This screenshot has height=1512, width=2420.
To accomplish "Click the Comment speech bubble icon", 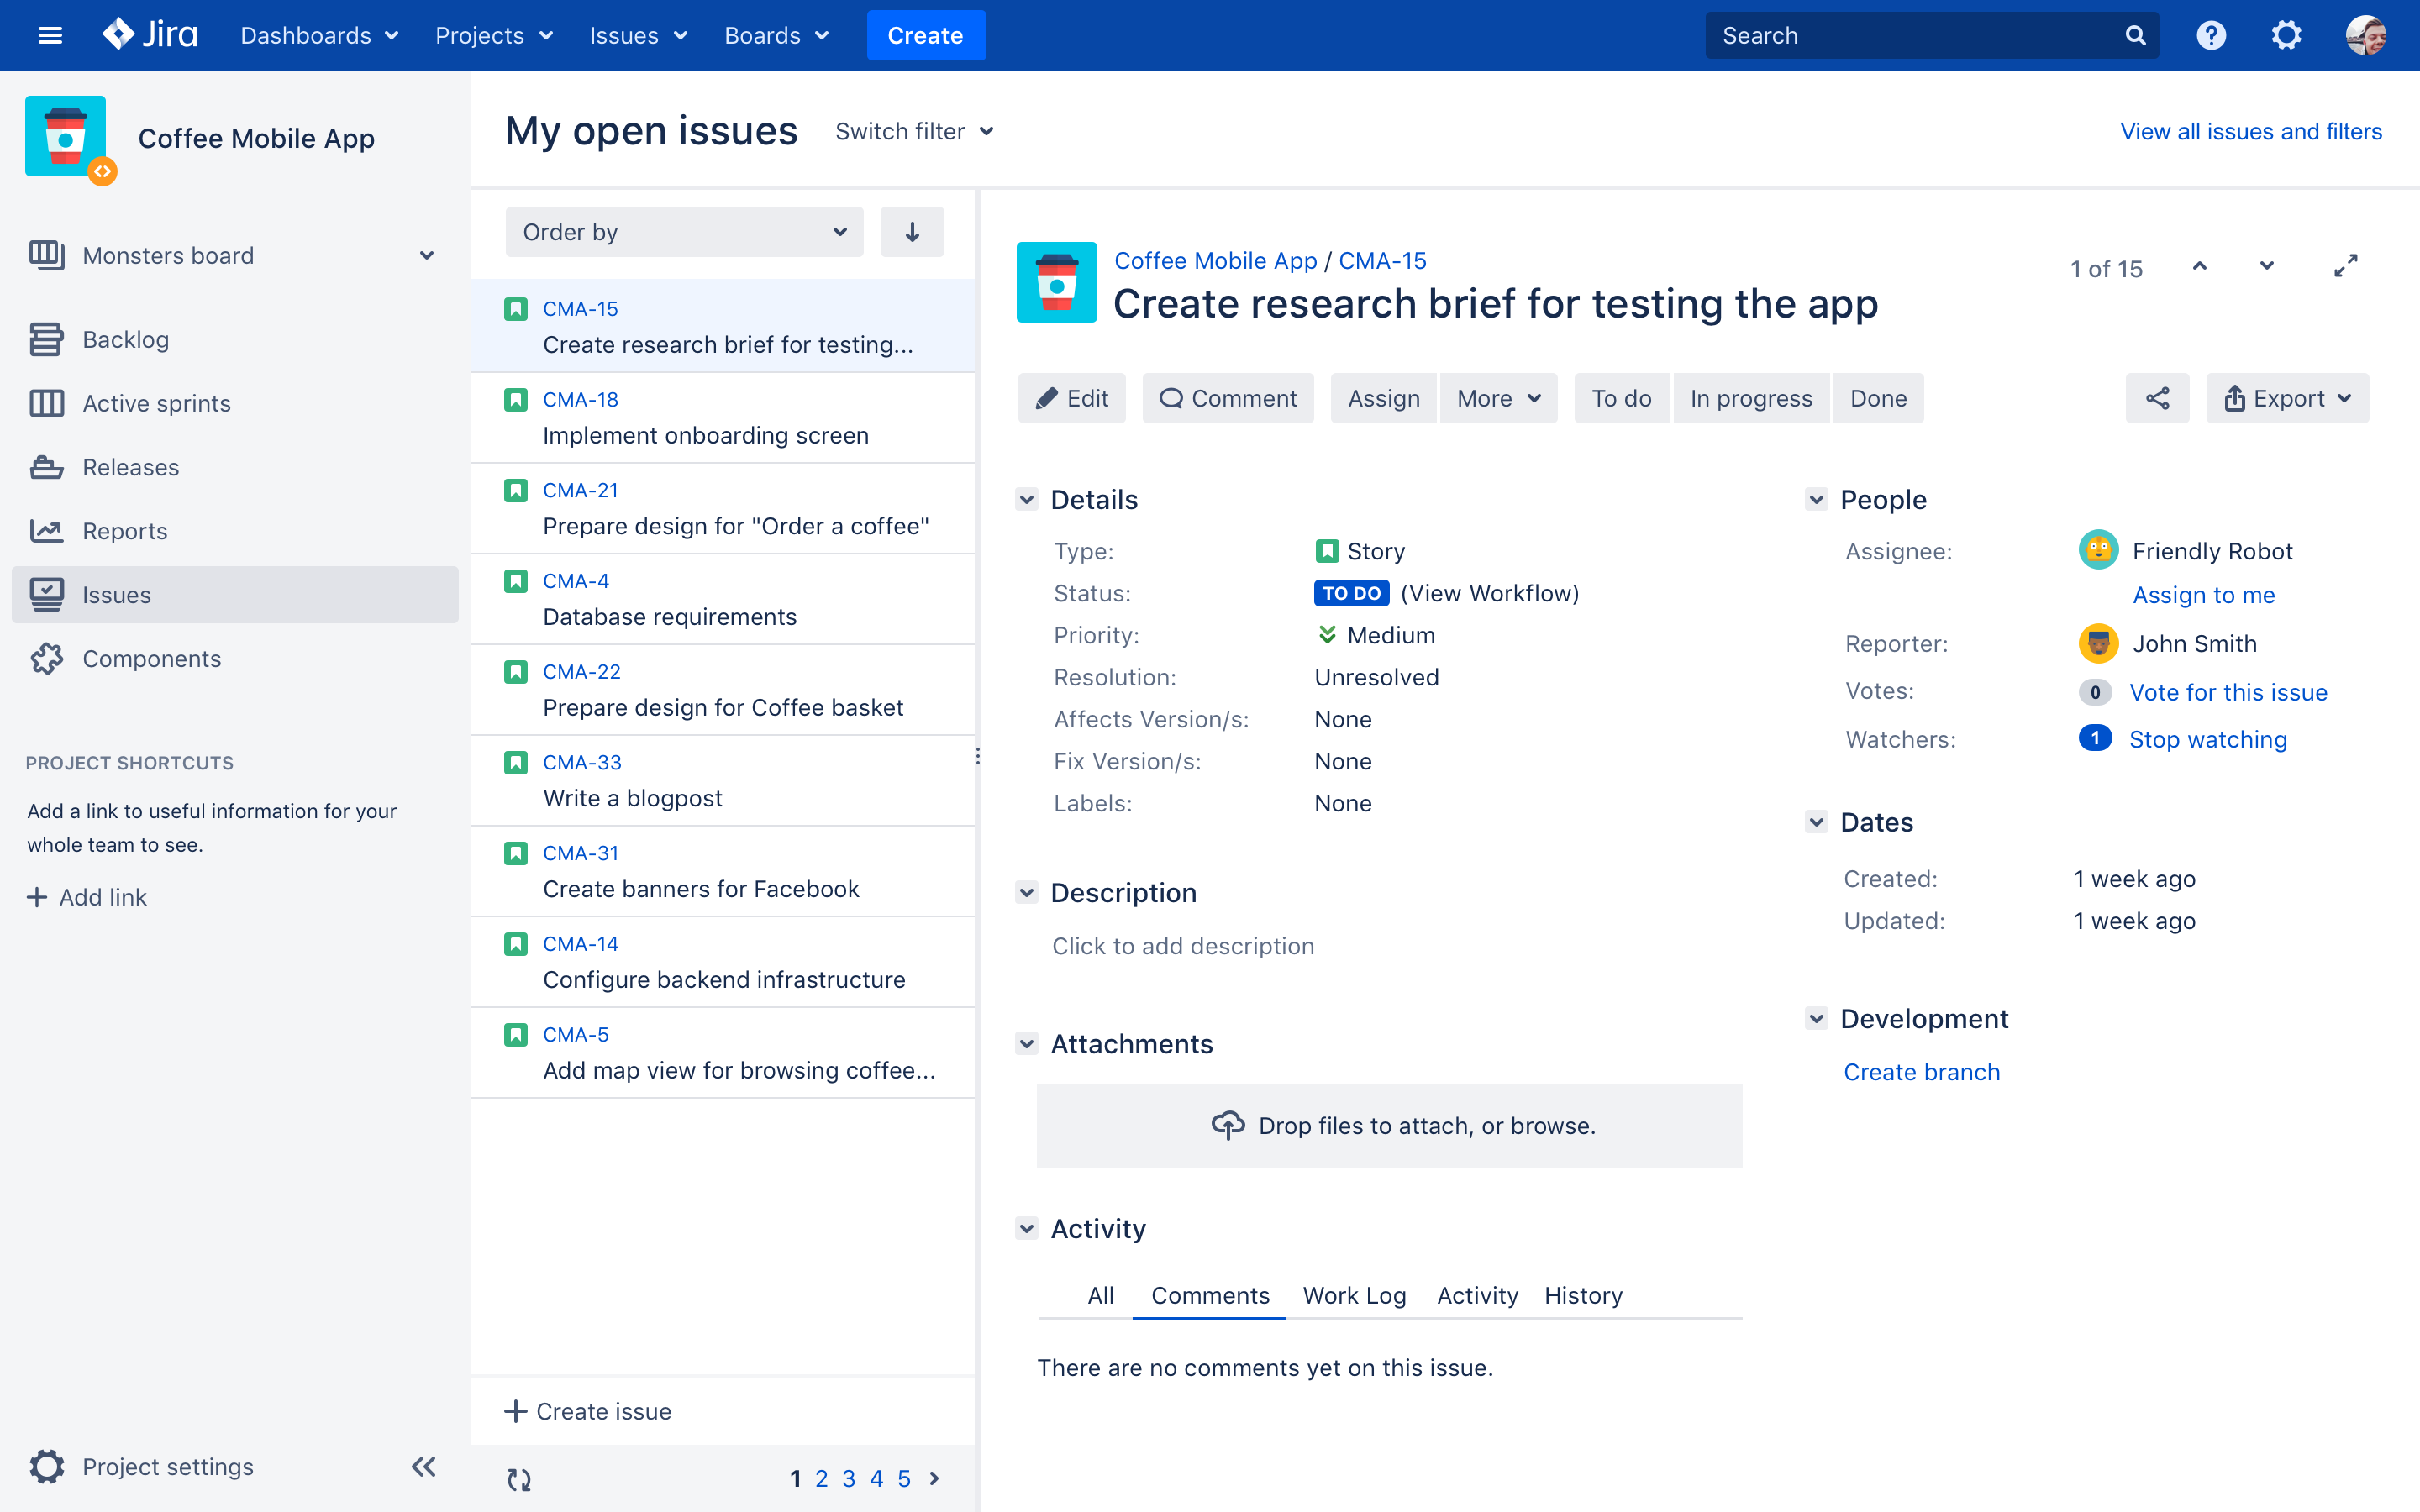I will tap(1171, 397).
